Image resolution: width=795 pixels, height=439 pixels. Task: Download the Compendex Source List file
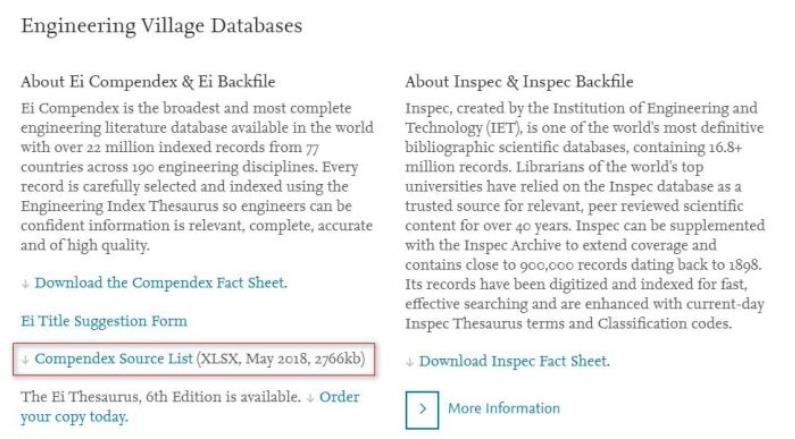pos(114,358)
